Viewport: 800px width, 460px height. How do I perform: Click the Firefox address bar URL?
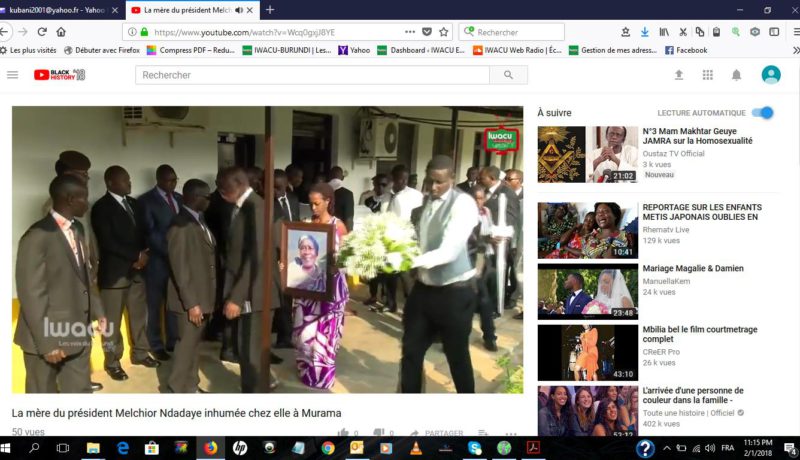coord(244,32)
